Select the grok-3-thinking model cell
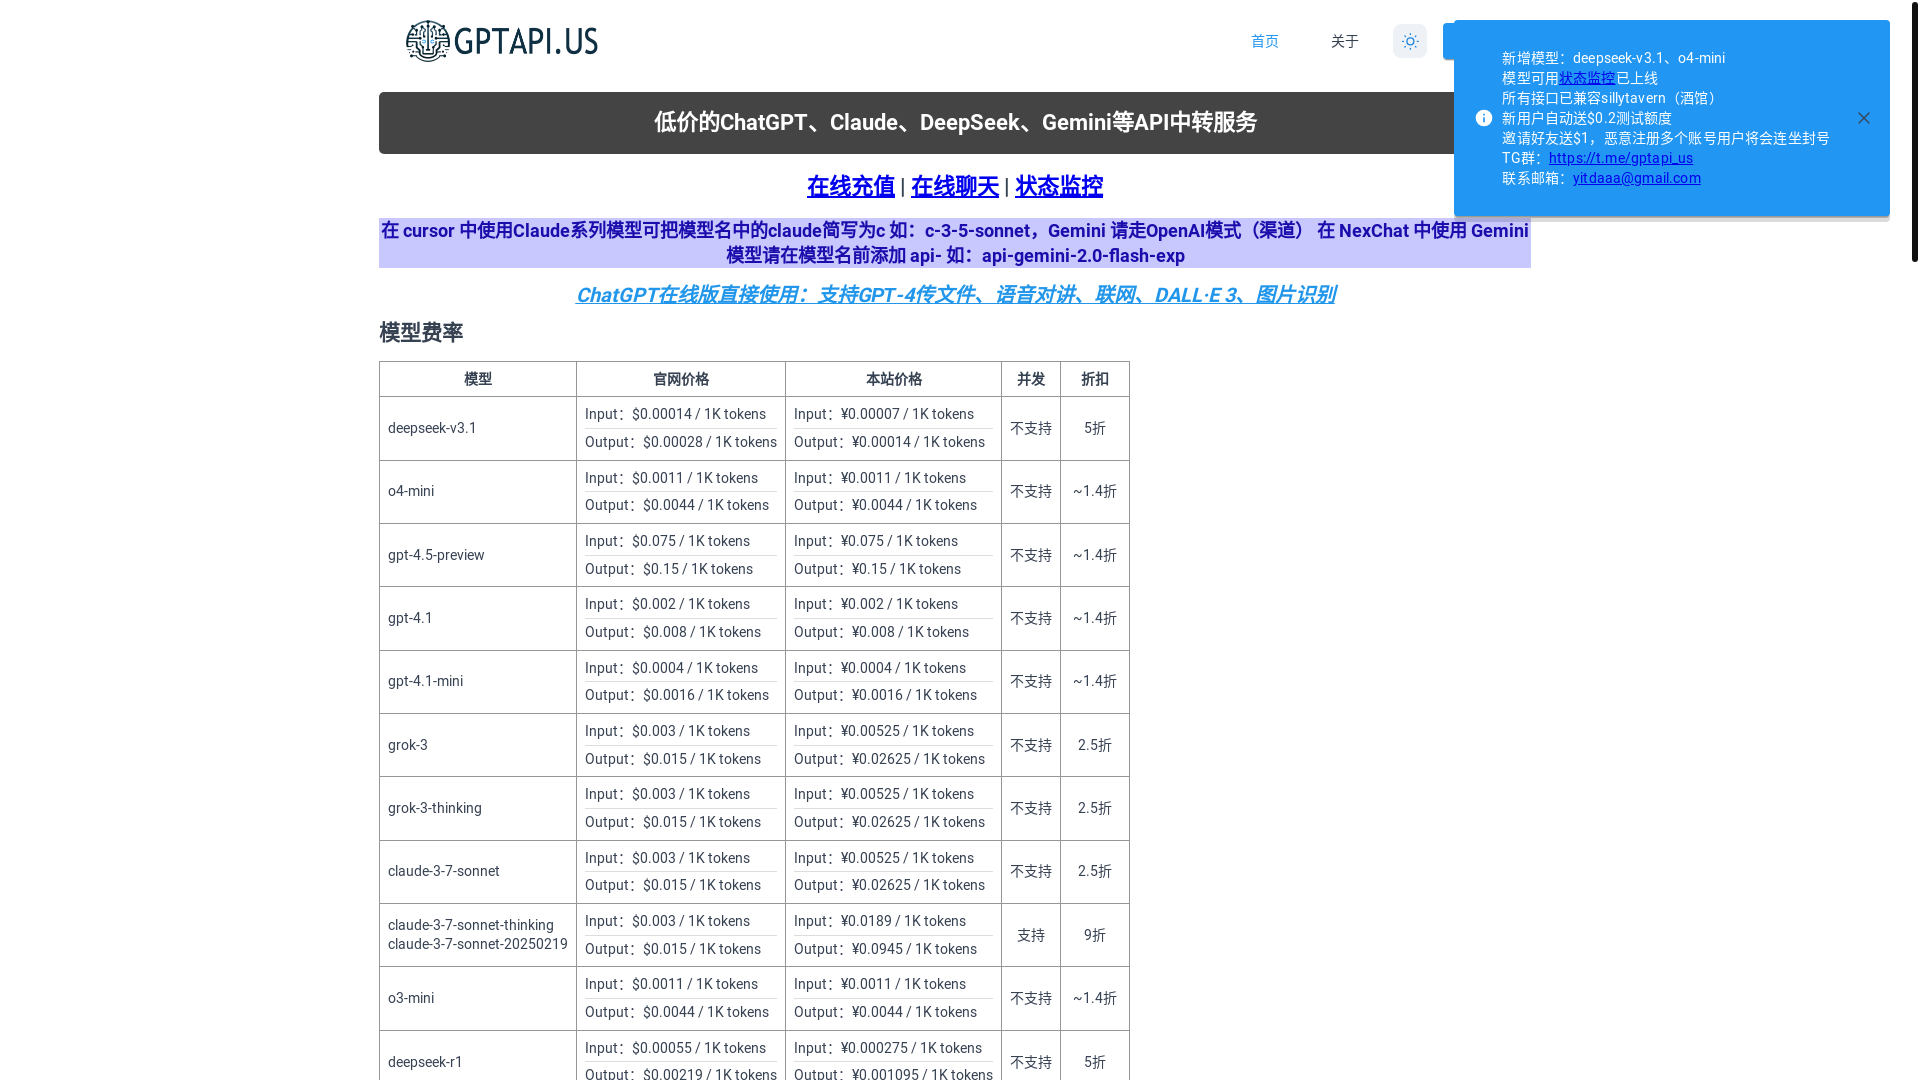1920x1080 pixels. (478, 808)
